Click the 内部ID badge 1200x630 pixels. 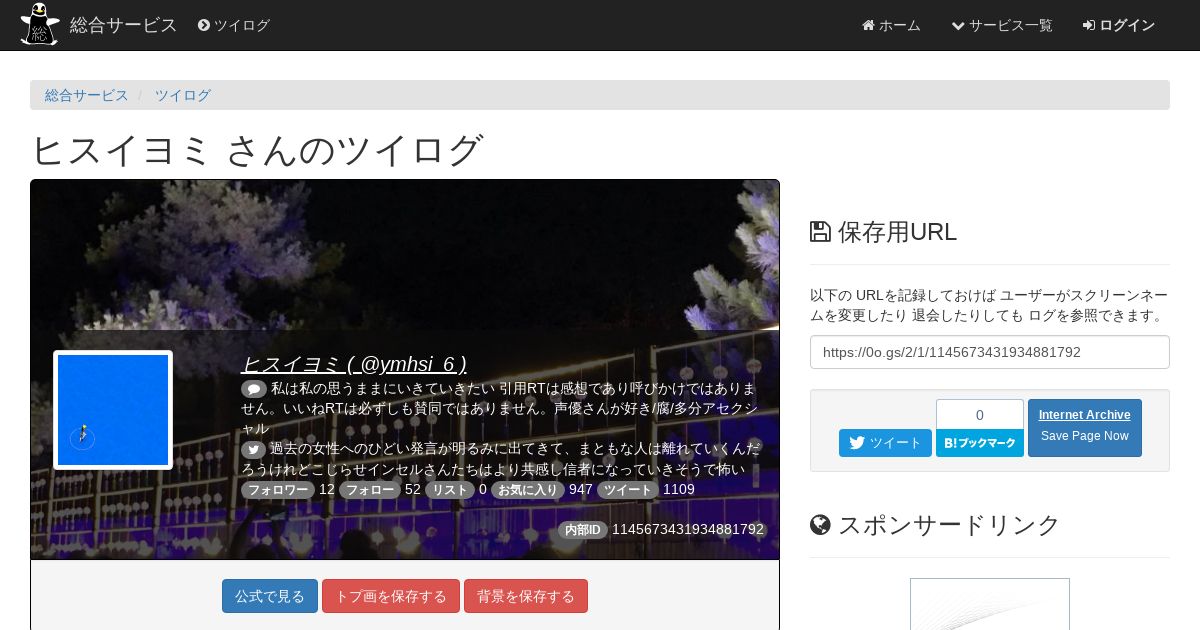pos(583,530)
